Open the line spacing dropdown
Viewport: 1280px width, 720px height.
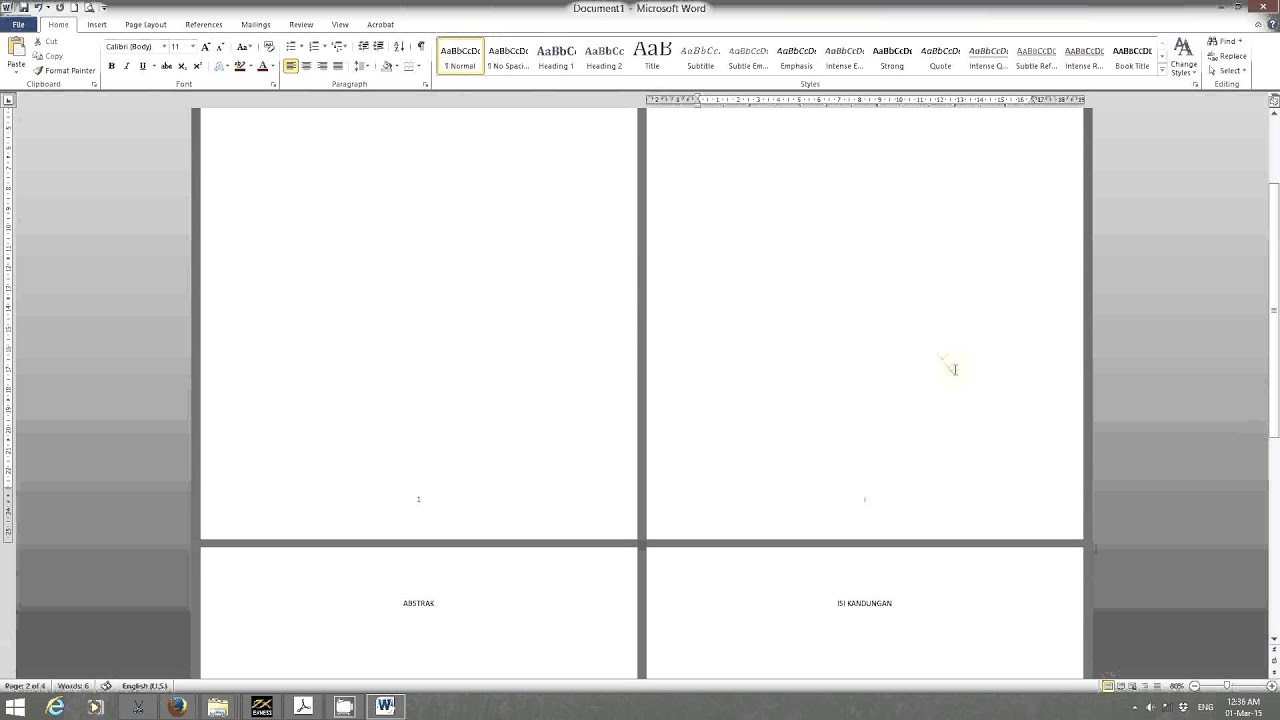(362, 66)
